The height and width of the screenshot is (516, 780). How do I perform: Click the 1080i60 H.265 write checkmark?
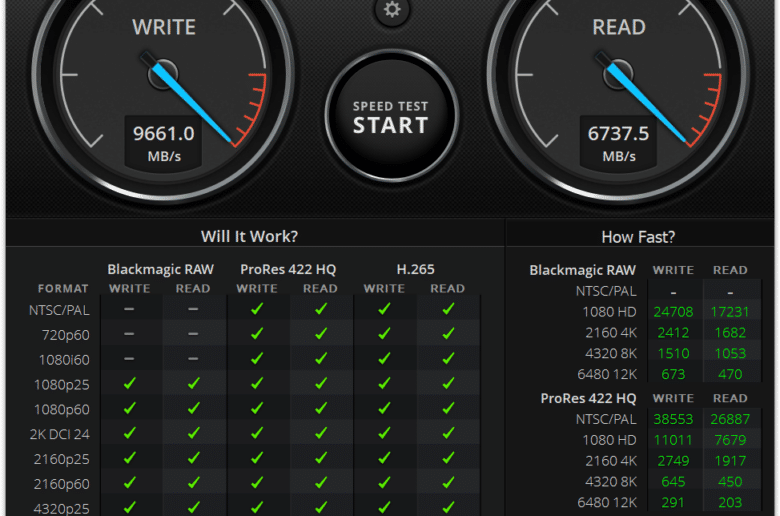click(x=384, y=358)
